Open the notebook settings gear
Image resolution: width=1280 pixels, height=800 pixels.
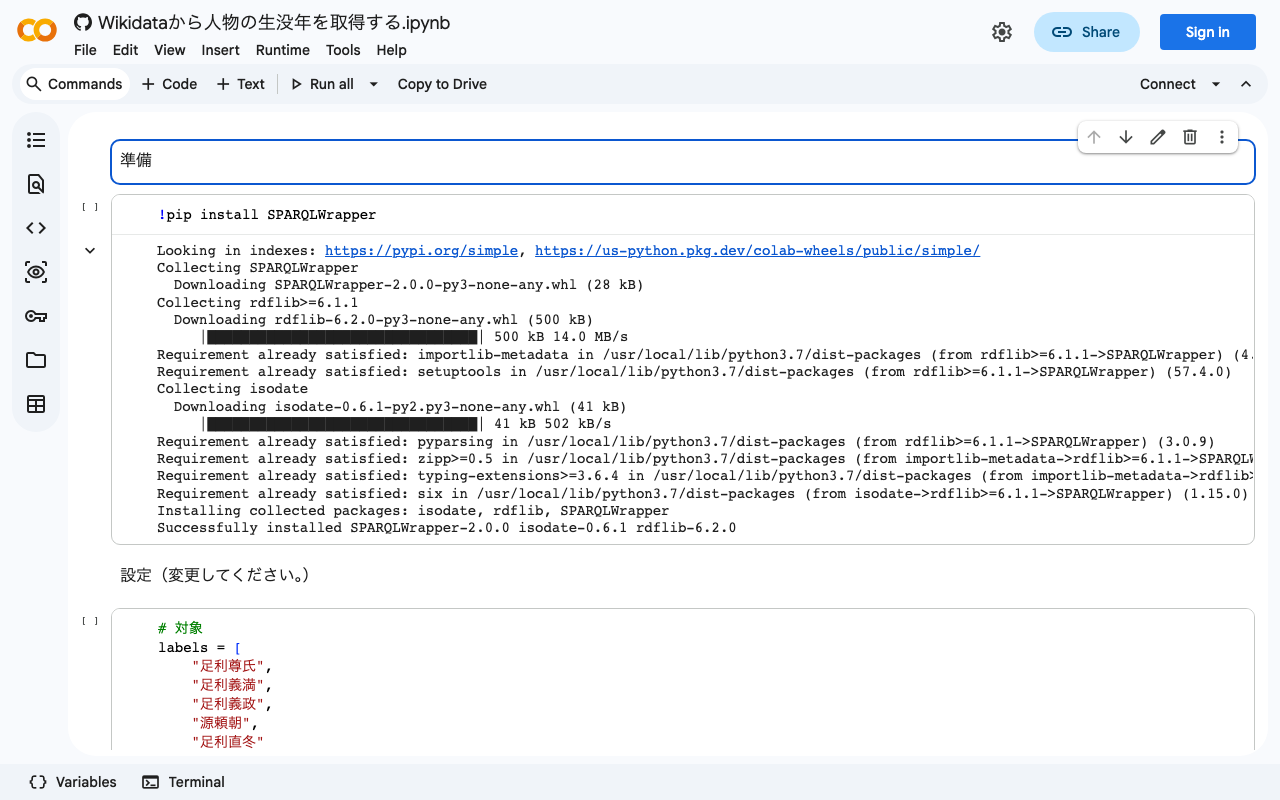[x=1002, y=31]
